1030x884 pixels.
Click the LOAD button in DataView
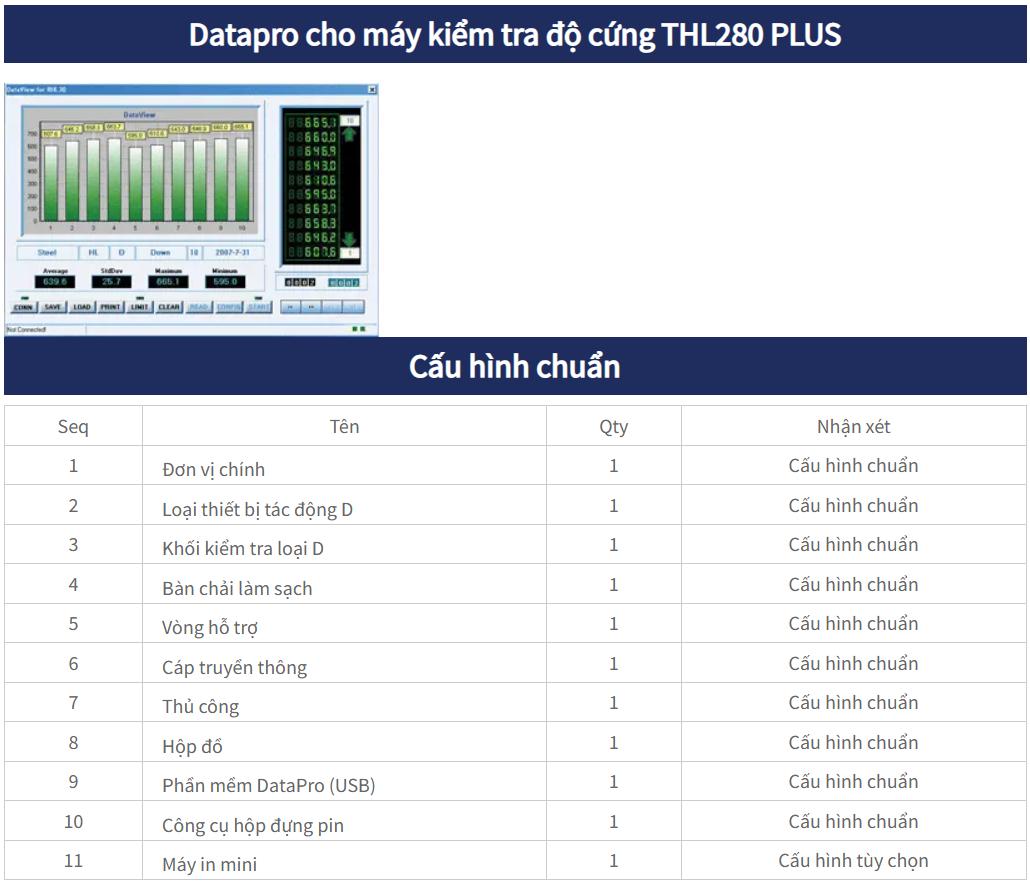82,307
